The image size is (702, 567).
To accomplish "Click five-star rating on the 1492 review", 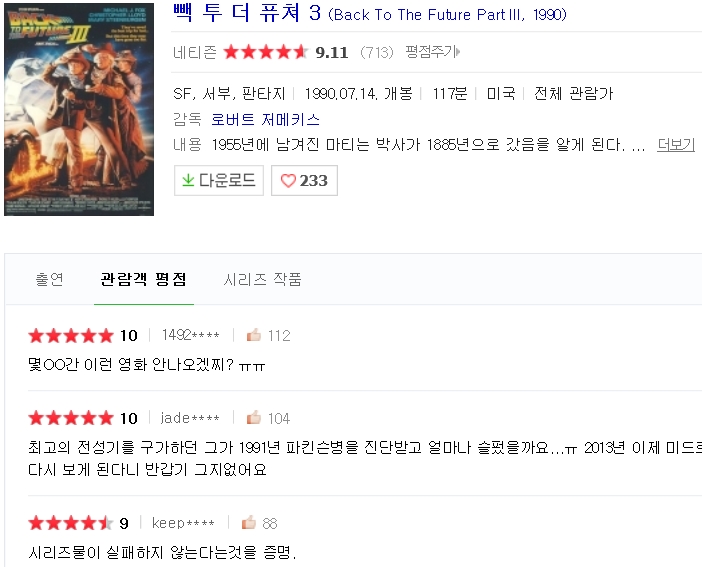I will pos(71,335).
